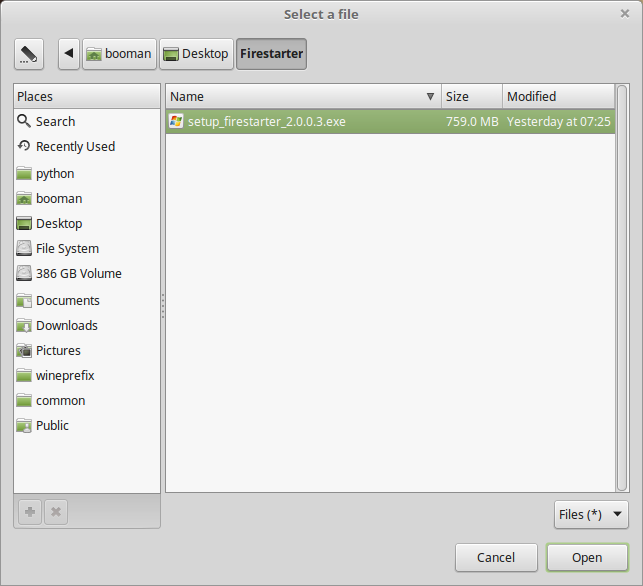Select common folder in Places
This screenshot has height=586, width=643.
point(87,401)
